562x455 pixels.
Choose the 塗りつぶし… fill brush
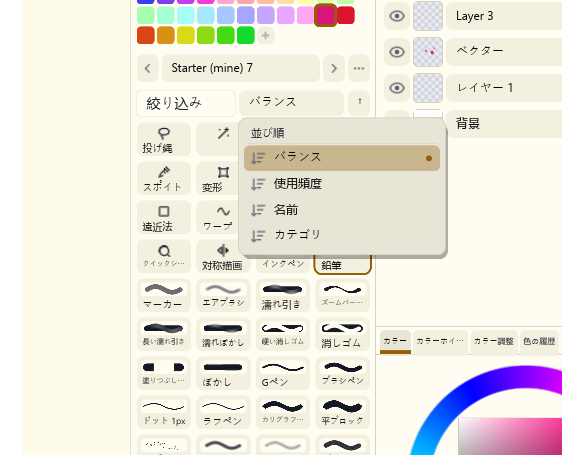point(164,374)
